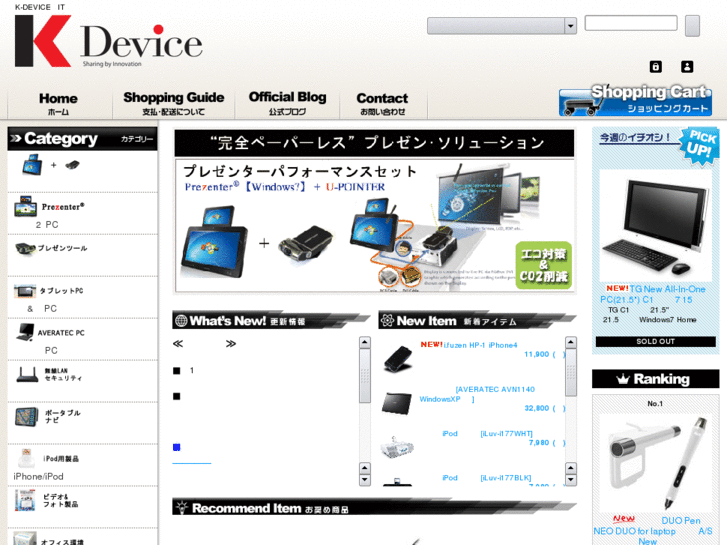Click the 32,800 price text
727x545 pixels.
(x=536, y=408)
